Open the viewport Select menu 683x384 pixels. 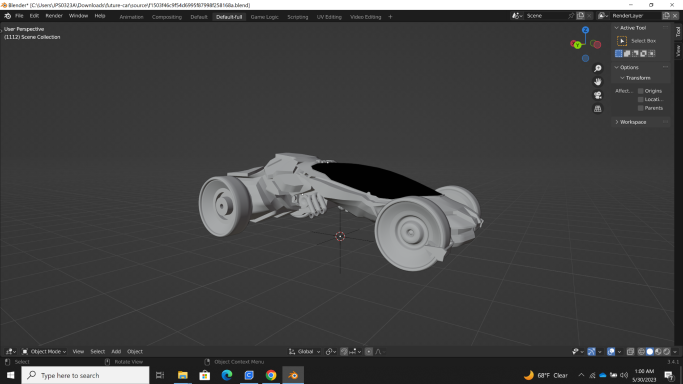coord(98,352)
